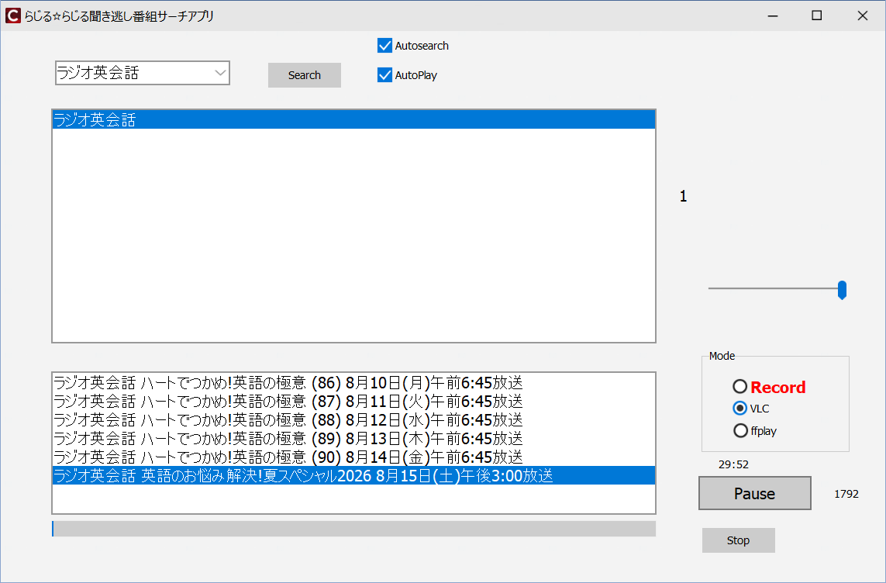
Task: Click the result count number 1
Action: (683, 197)
